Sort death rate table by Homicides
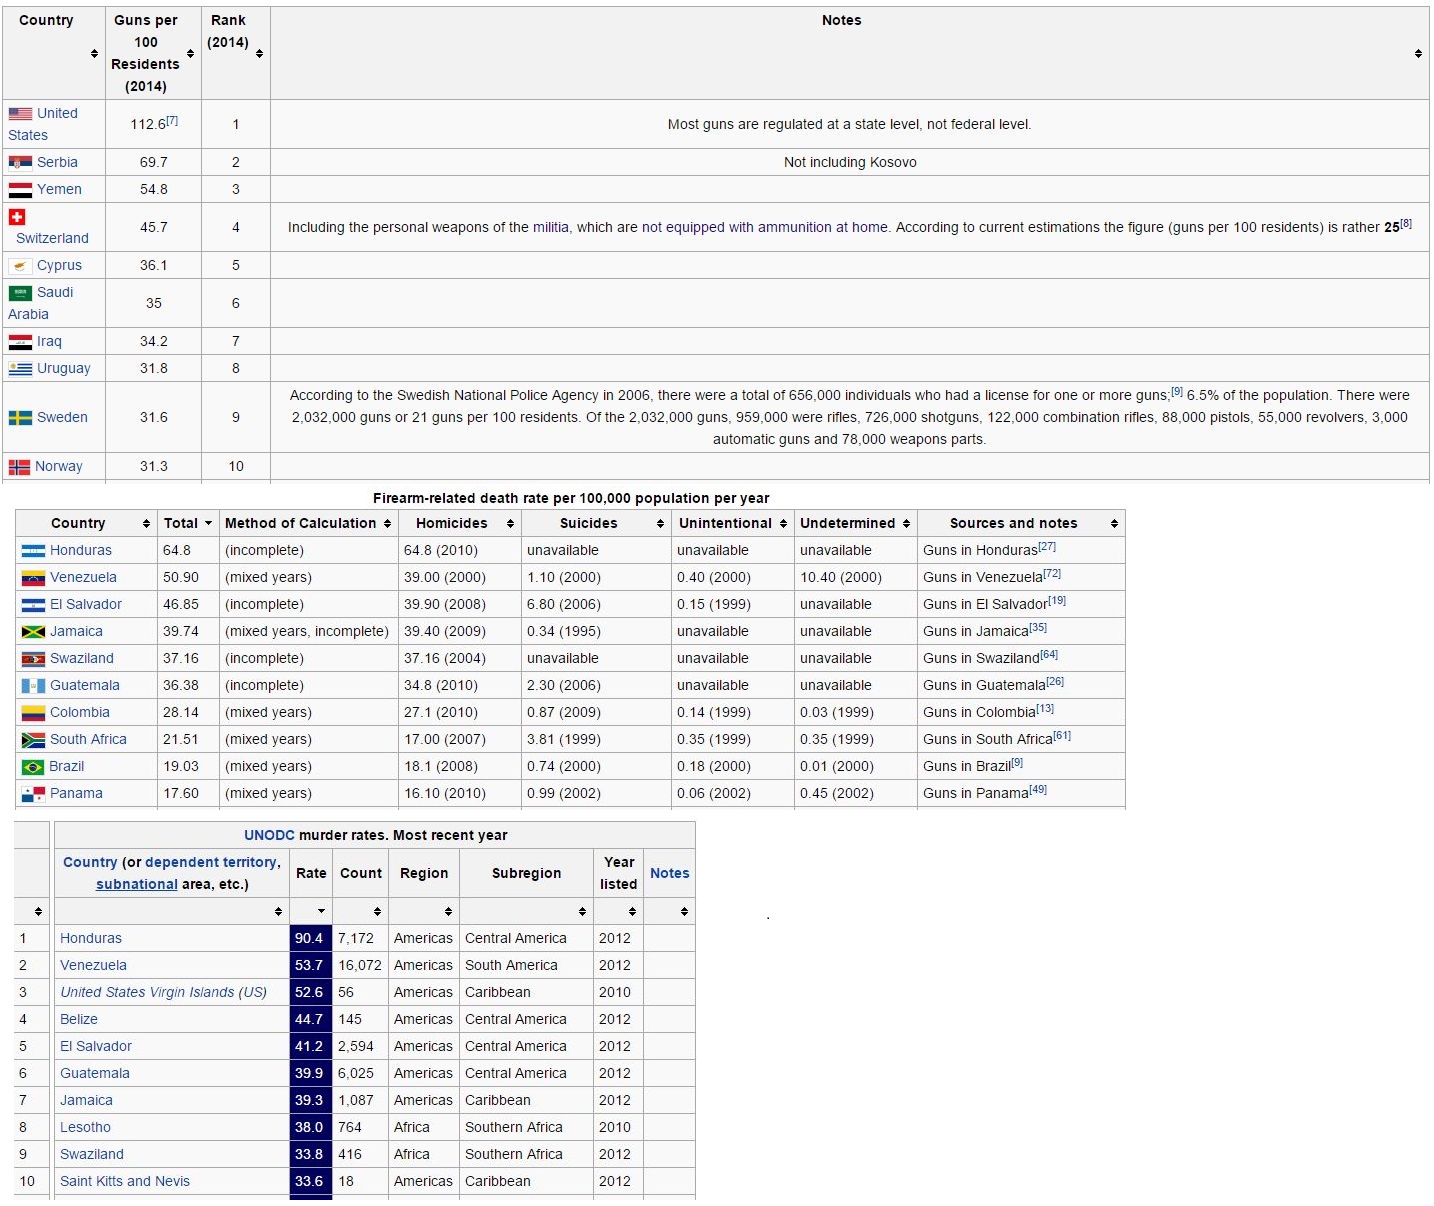This screenshot has height=1206, width=1434. click(x=510, y=523)
